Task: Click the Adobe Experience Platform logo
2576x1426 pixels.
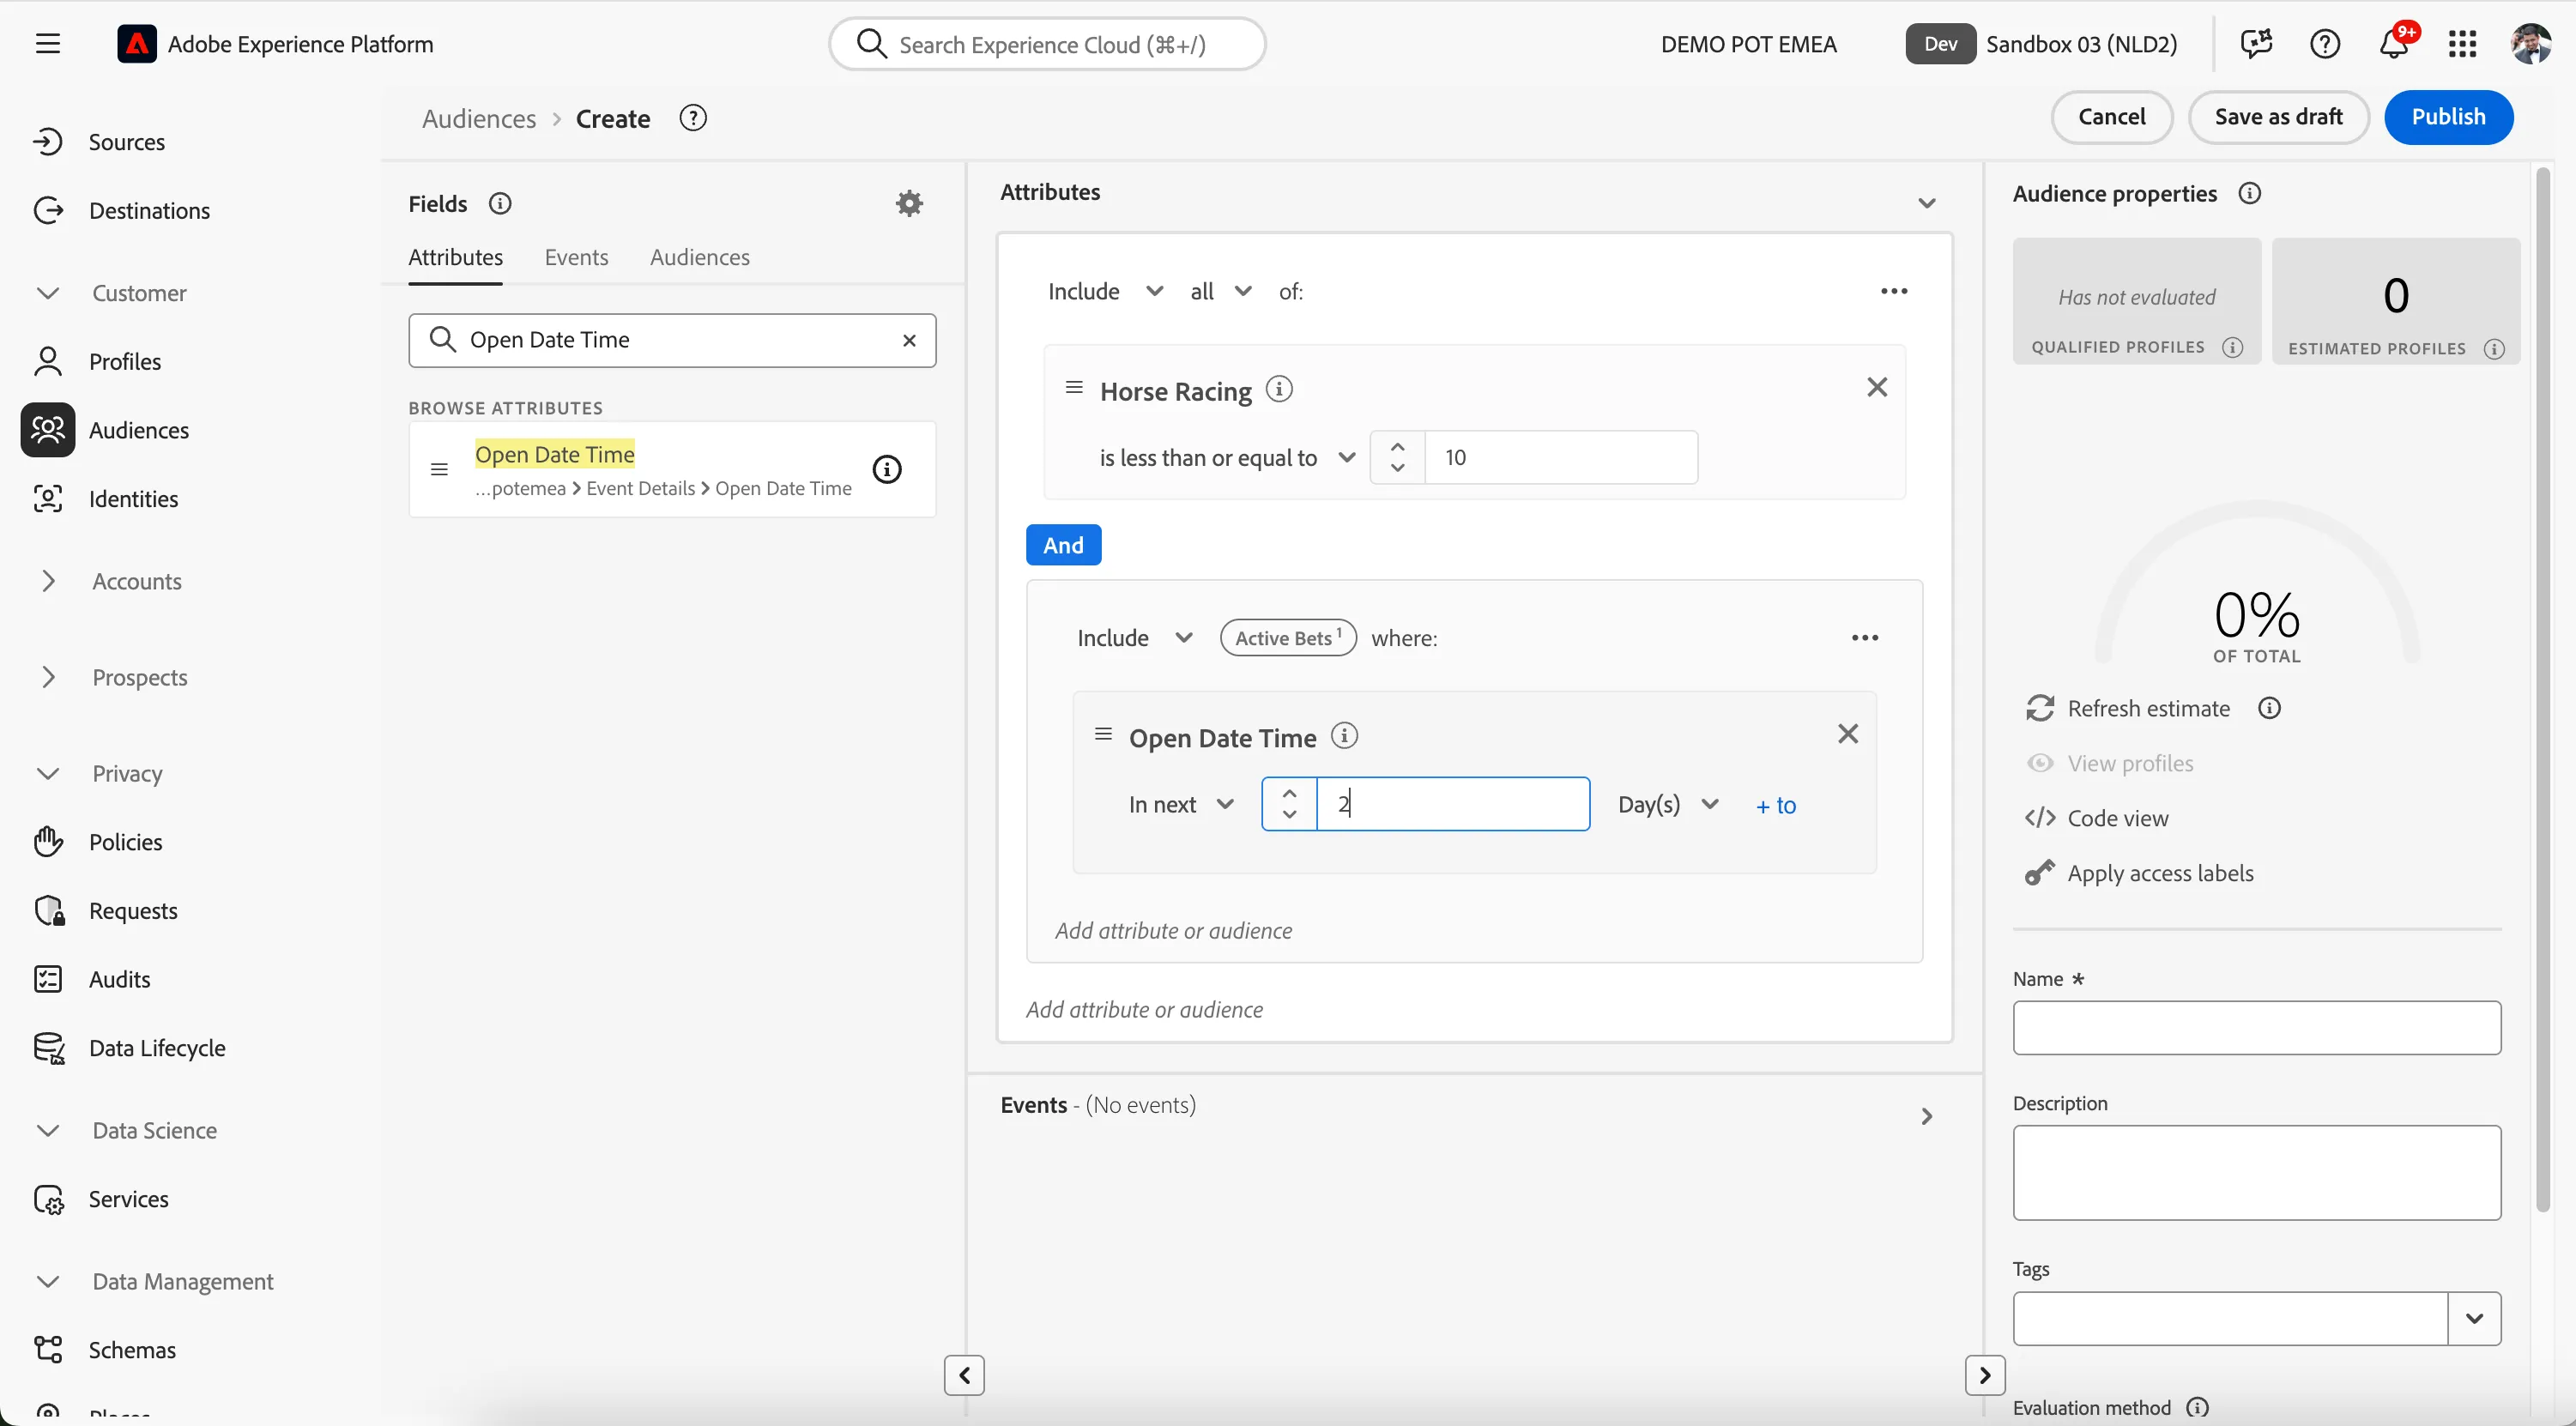Action: (x=137, y=44)
